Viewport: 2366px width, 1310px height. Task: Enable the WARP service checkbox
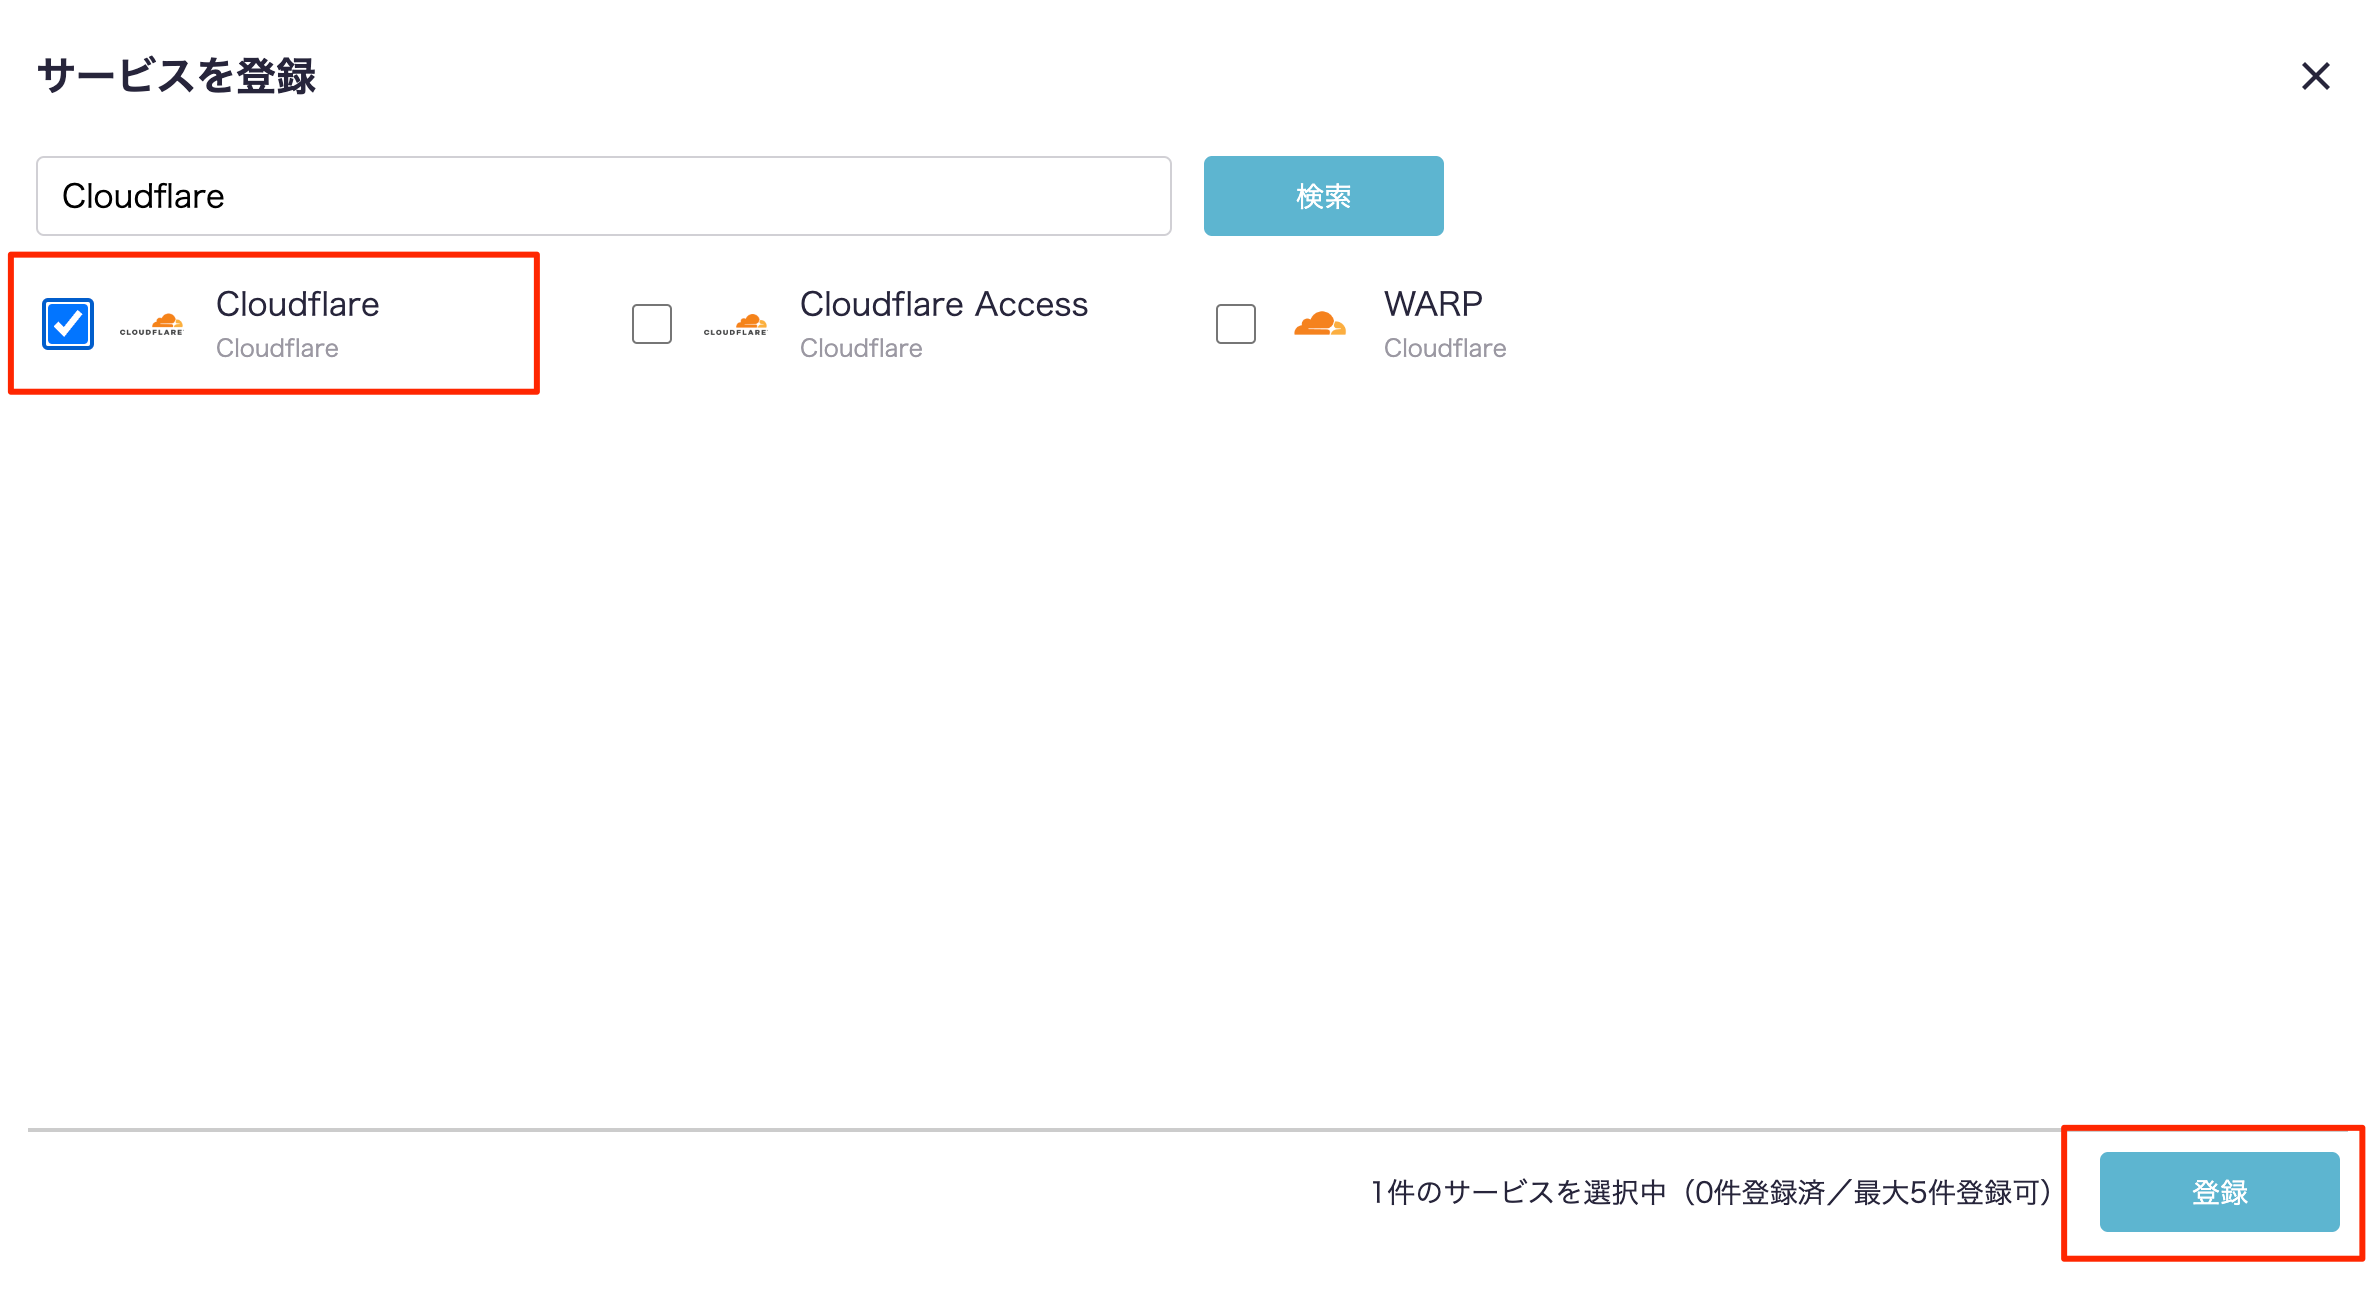click(1236, 324)
